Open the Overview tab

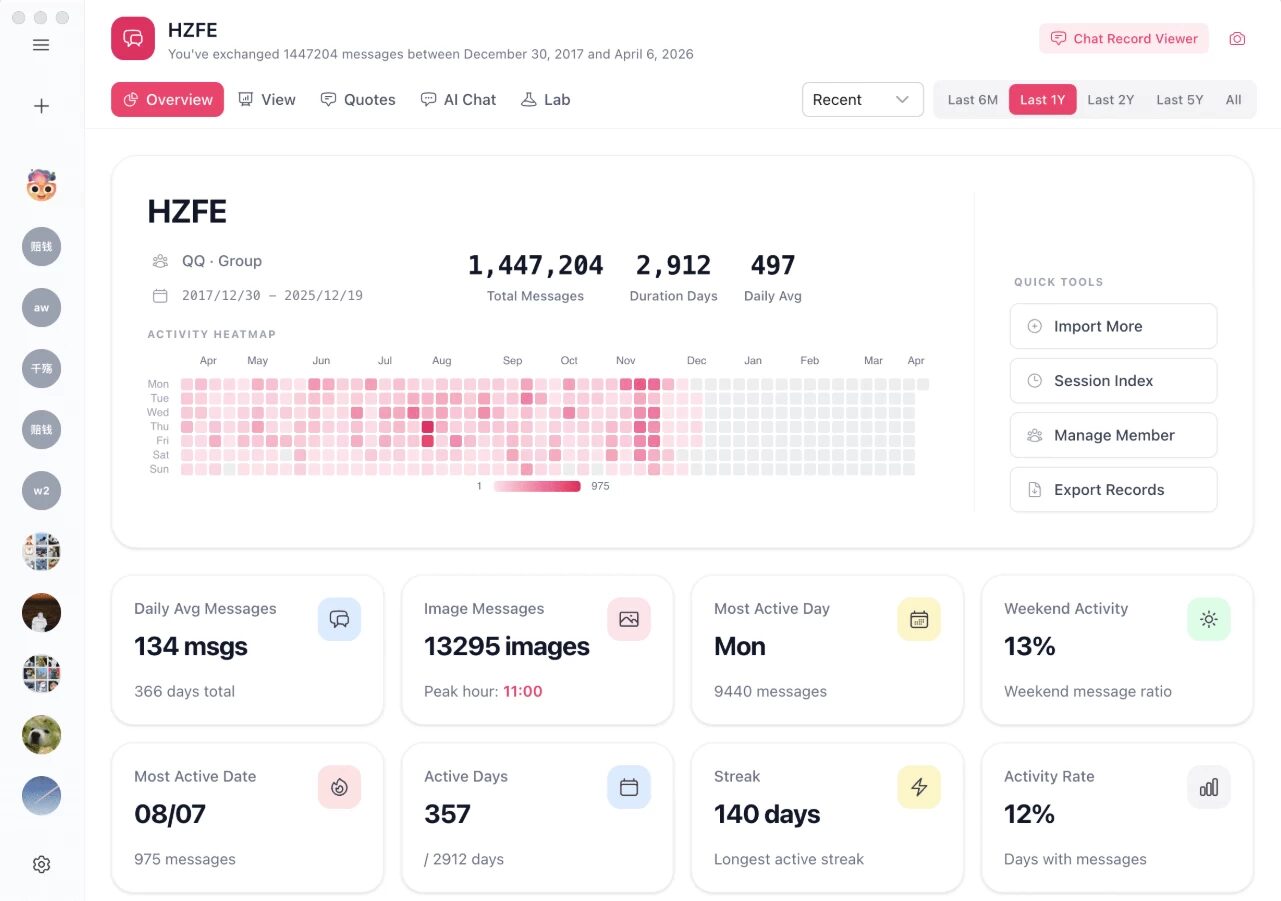tap(167, 100)
